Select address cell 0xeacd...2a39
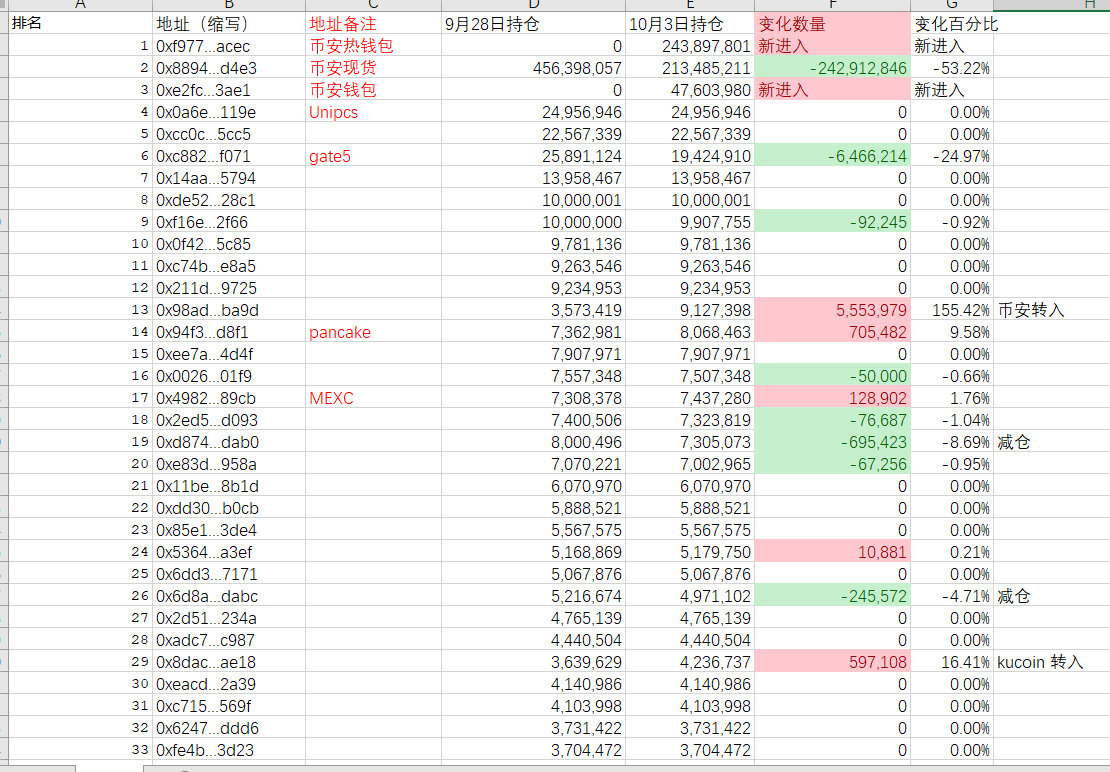This screenshot has height=772, width=1110. pyautogui.click(x=229, y=684)
